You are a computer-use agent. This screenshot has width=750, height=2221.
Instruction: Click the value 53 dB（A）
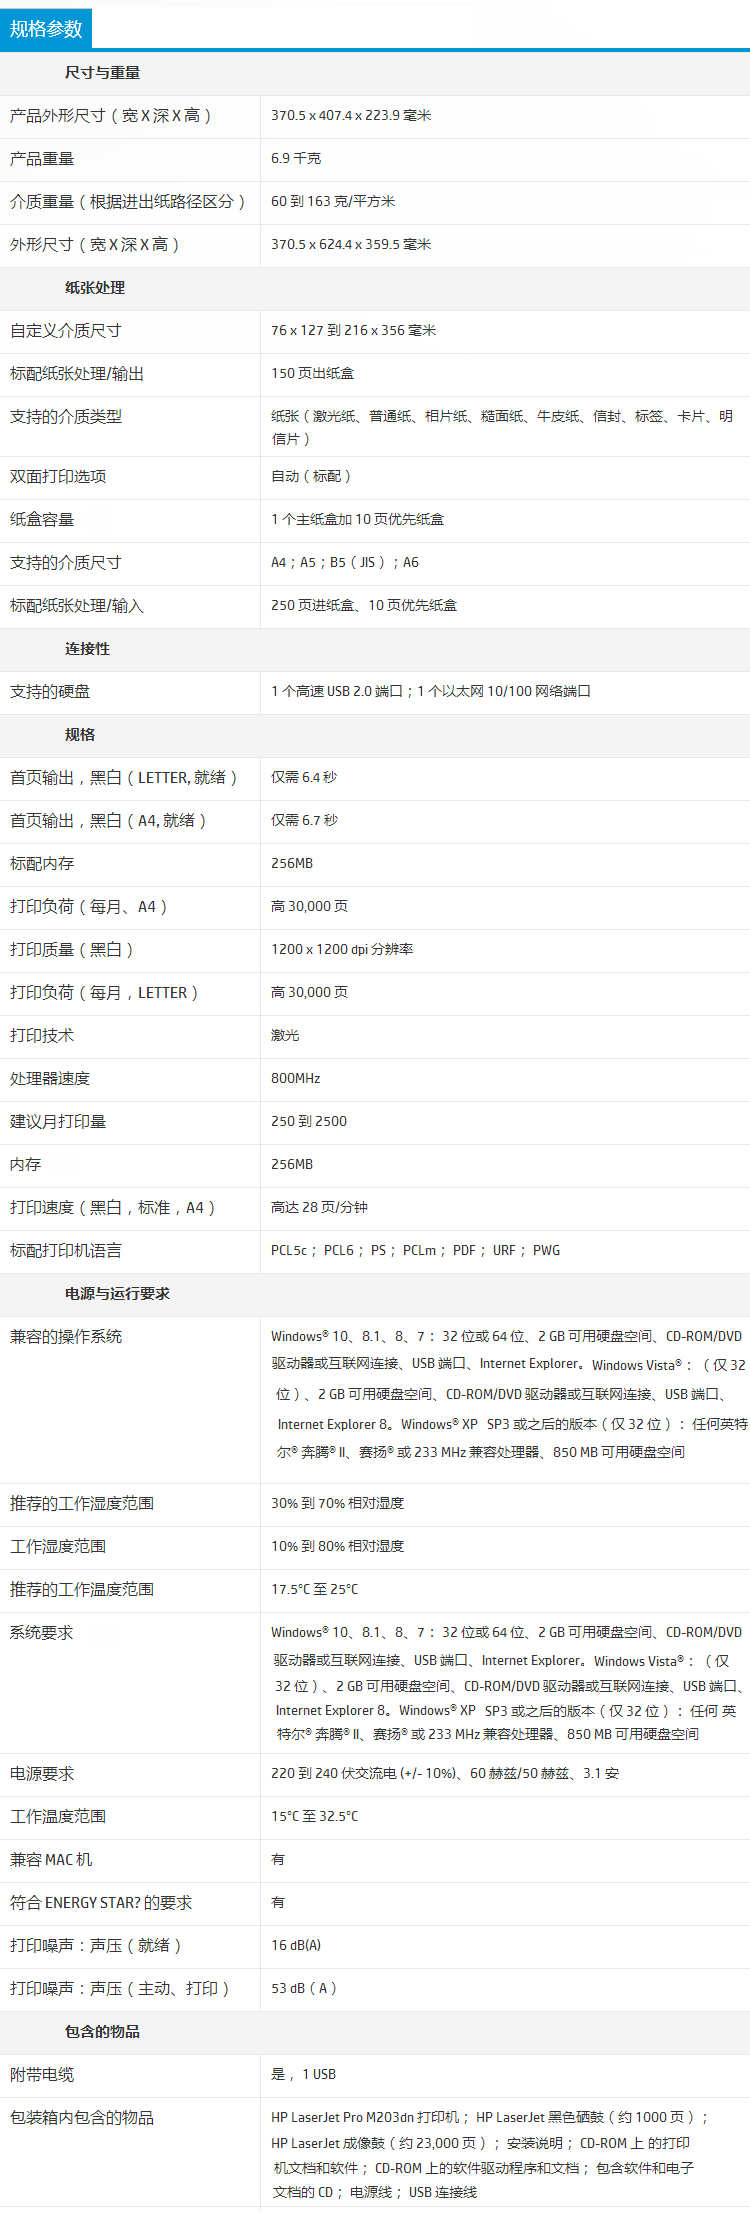coord(304,1989)
